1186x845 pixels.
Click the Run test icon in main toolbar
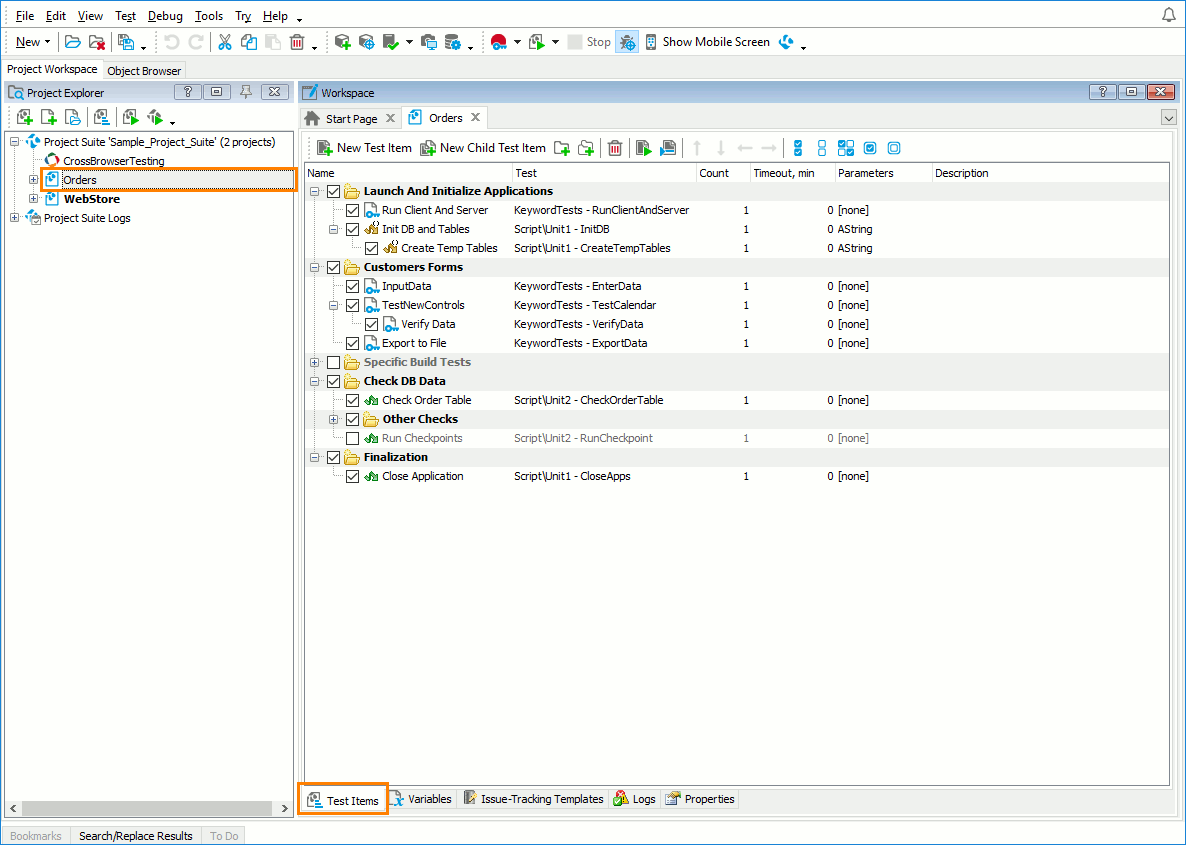[x=536, y=42]
